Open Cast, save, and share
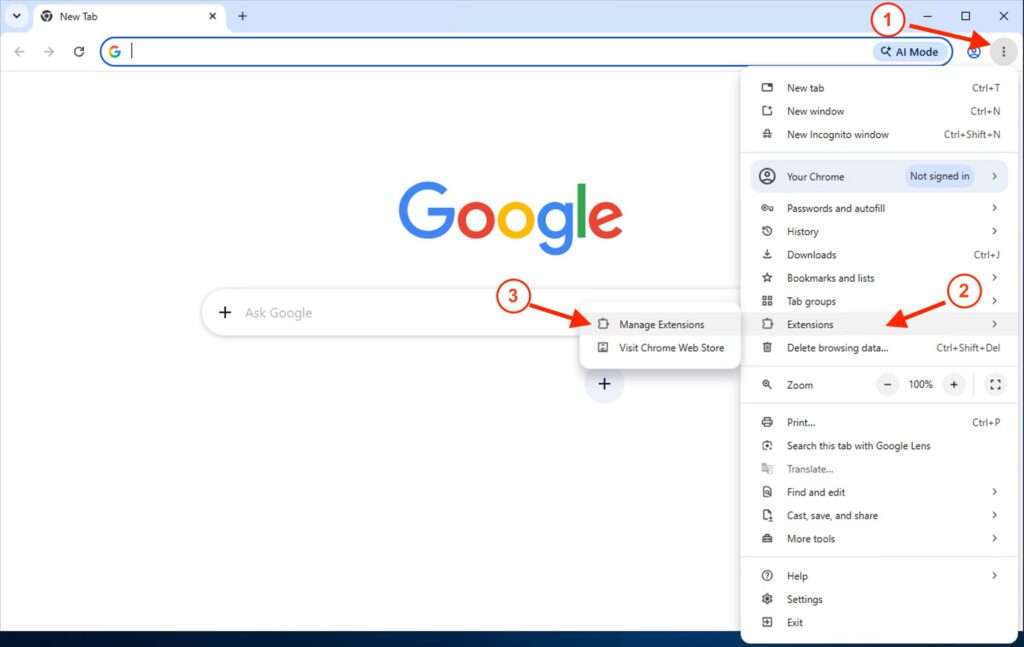The width and height of the screenshot is (1024, 647). coord(880,516)
